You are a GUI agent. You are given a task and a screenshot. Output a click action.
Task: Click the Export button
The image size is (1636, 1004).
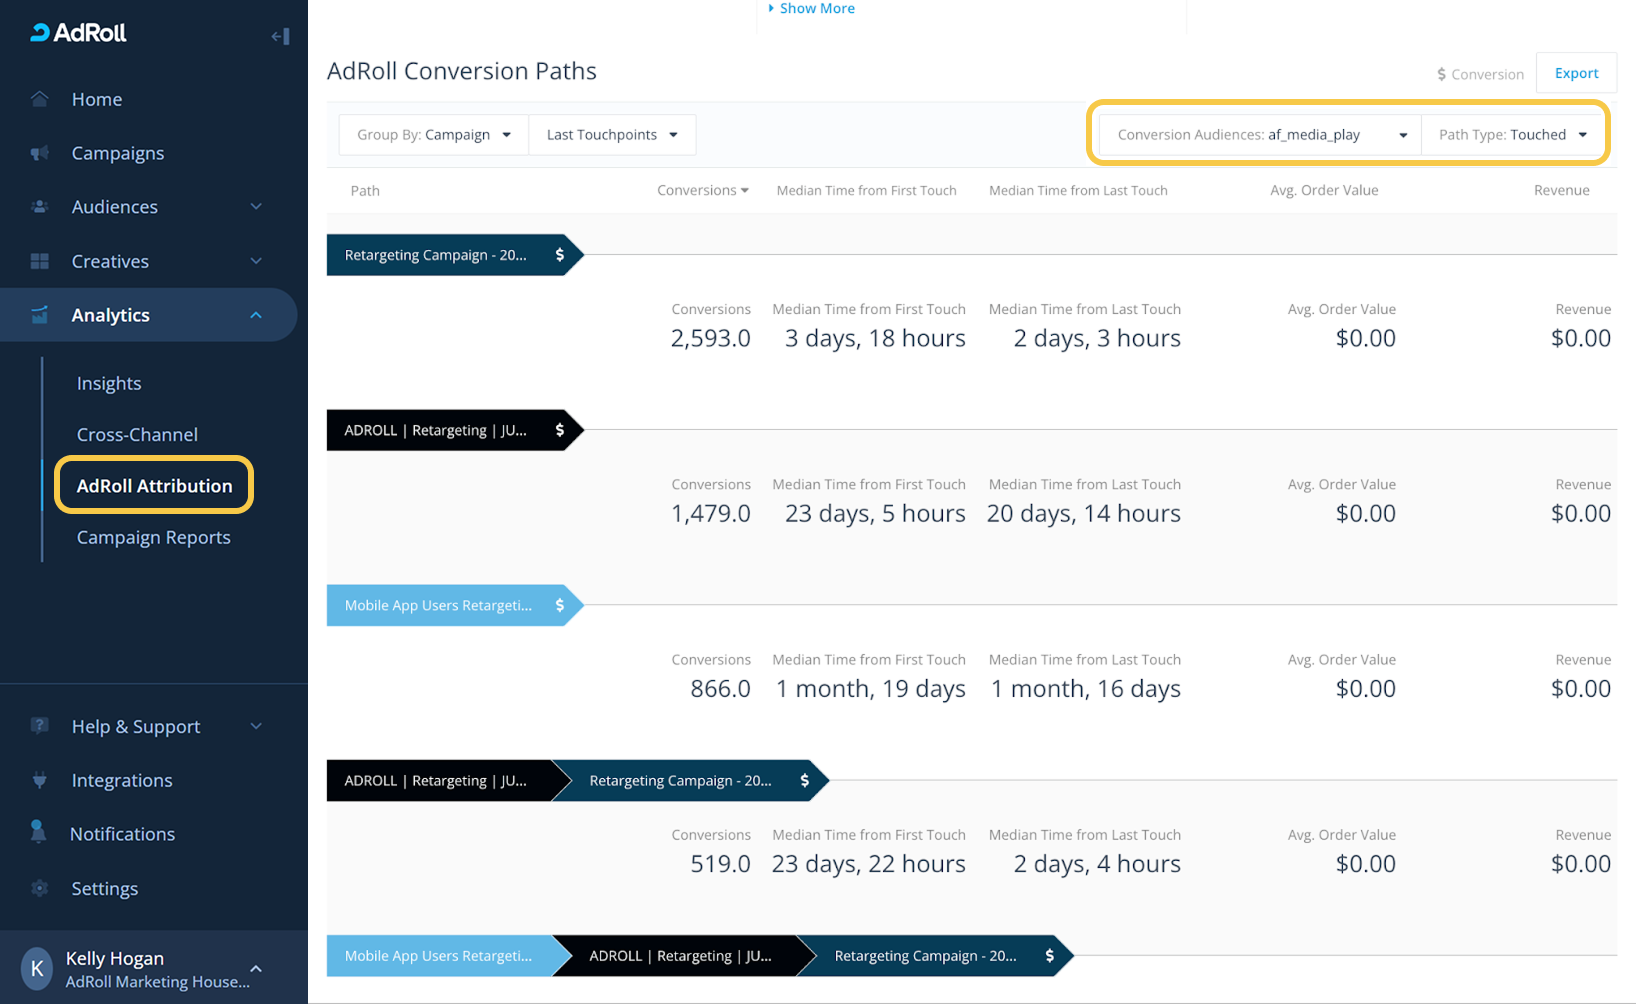[x=1576, y=73]
